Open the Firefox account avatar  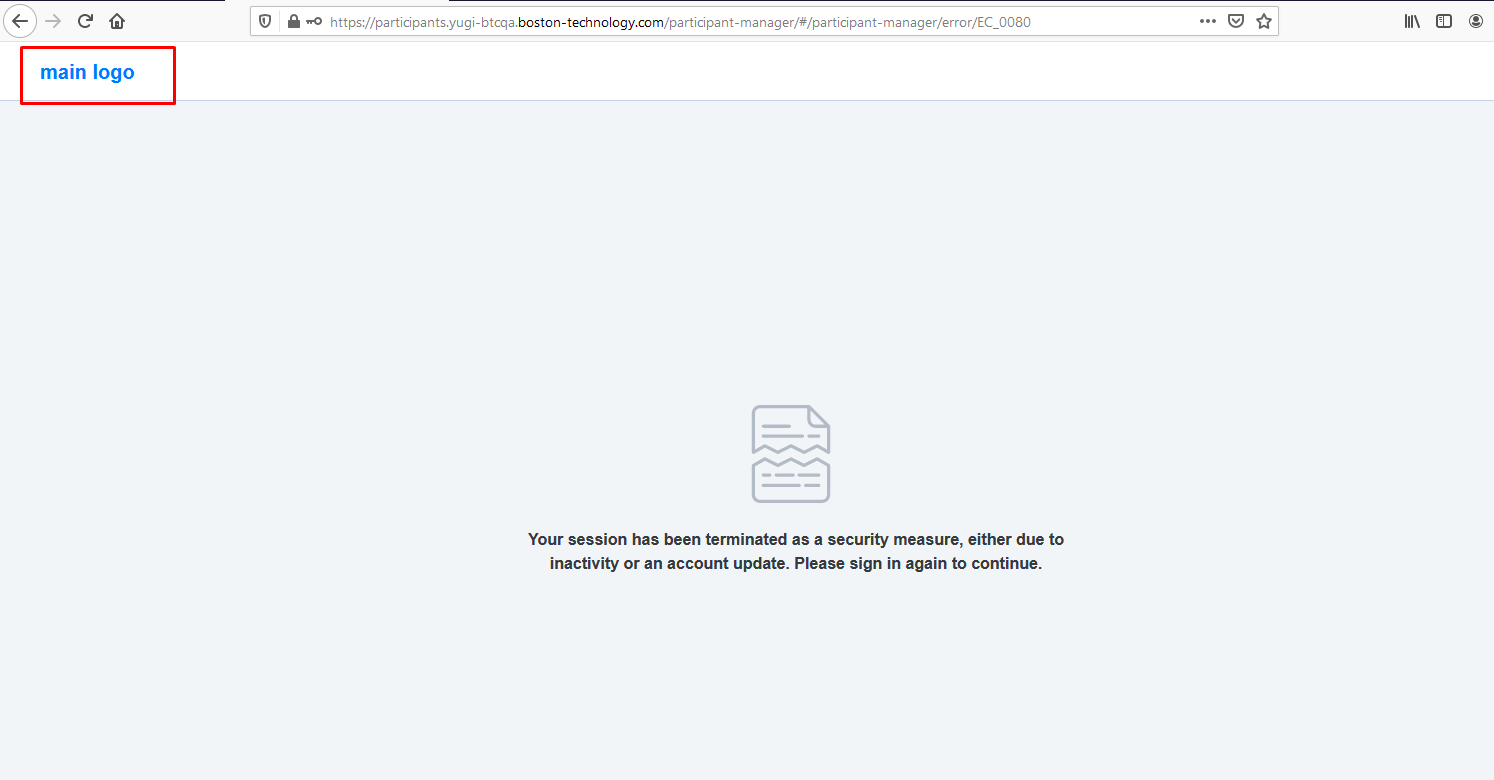tap(1476, 21)
